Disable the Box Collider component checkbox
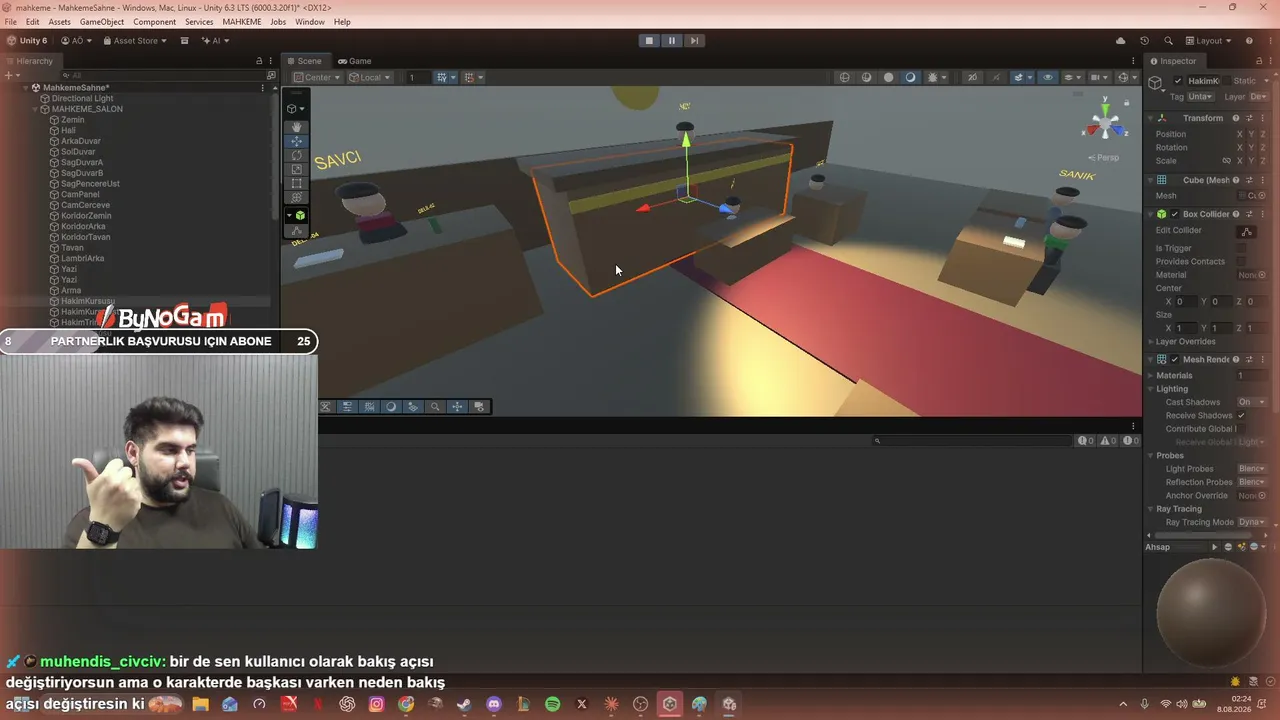The image size is (1280, 720). click(1175, 214)
